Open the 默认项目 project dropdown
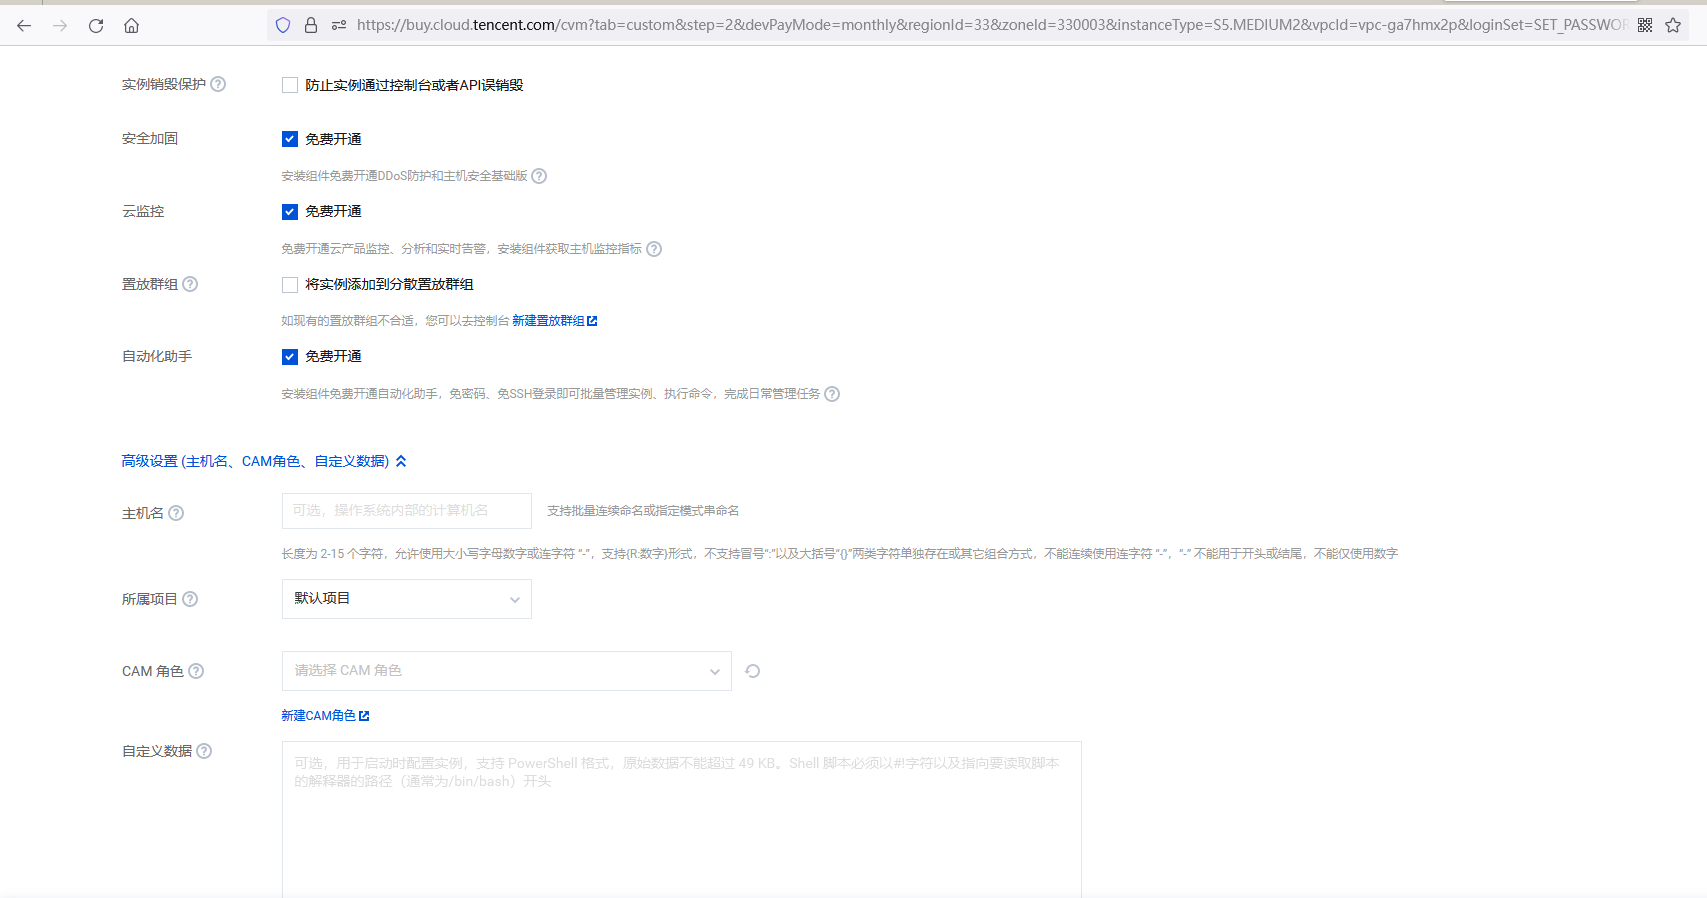Image resolution: width=1707 pixels, height=898 pixels. click(x=406, y=599)
